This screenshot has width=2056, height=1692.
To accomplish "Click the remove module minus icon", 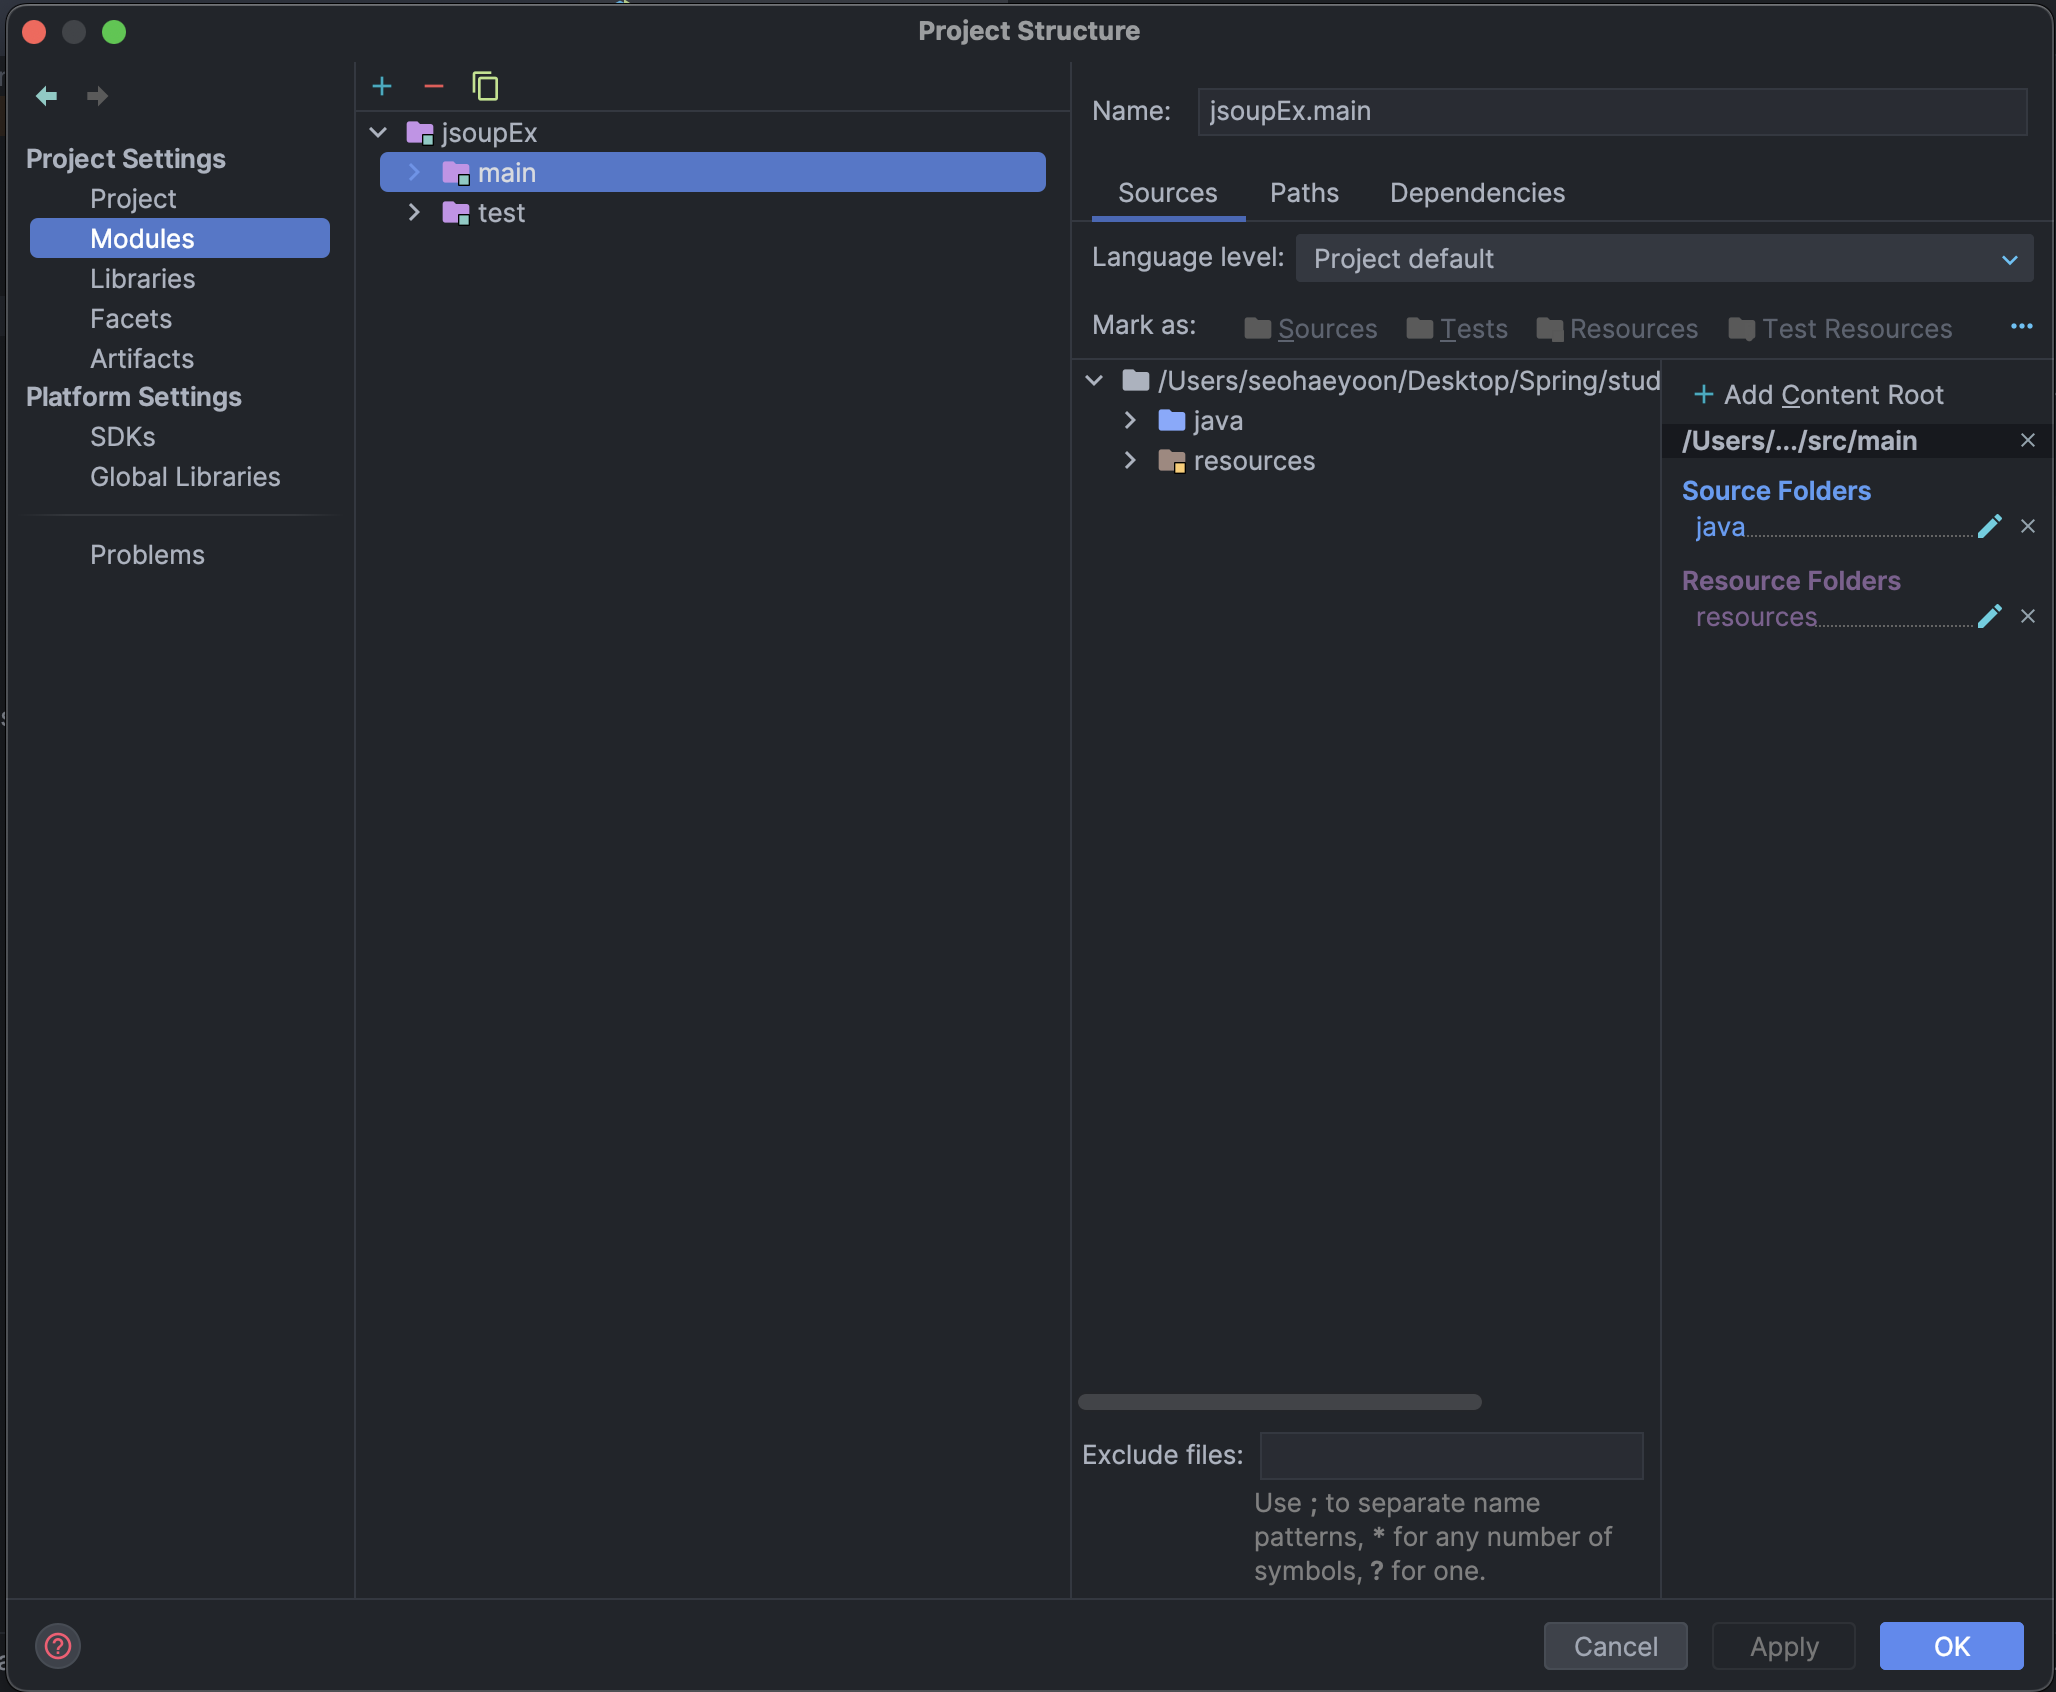I will pyautogui.click(x=433, y=87).
